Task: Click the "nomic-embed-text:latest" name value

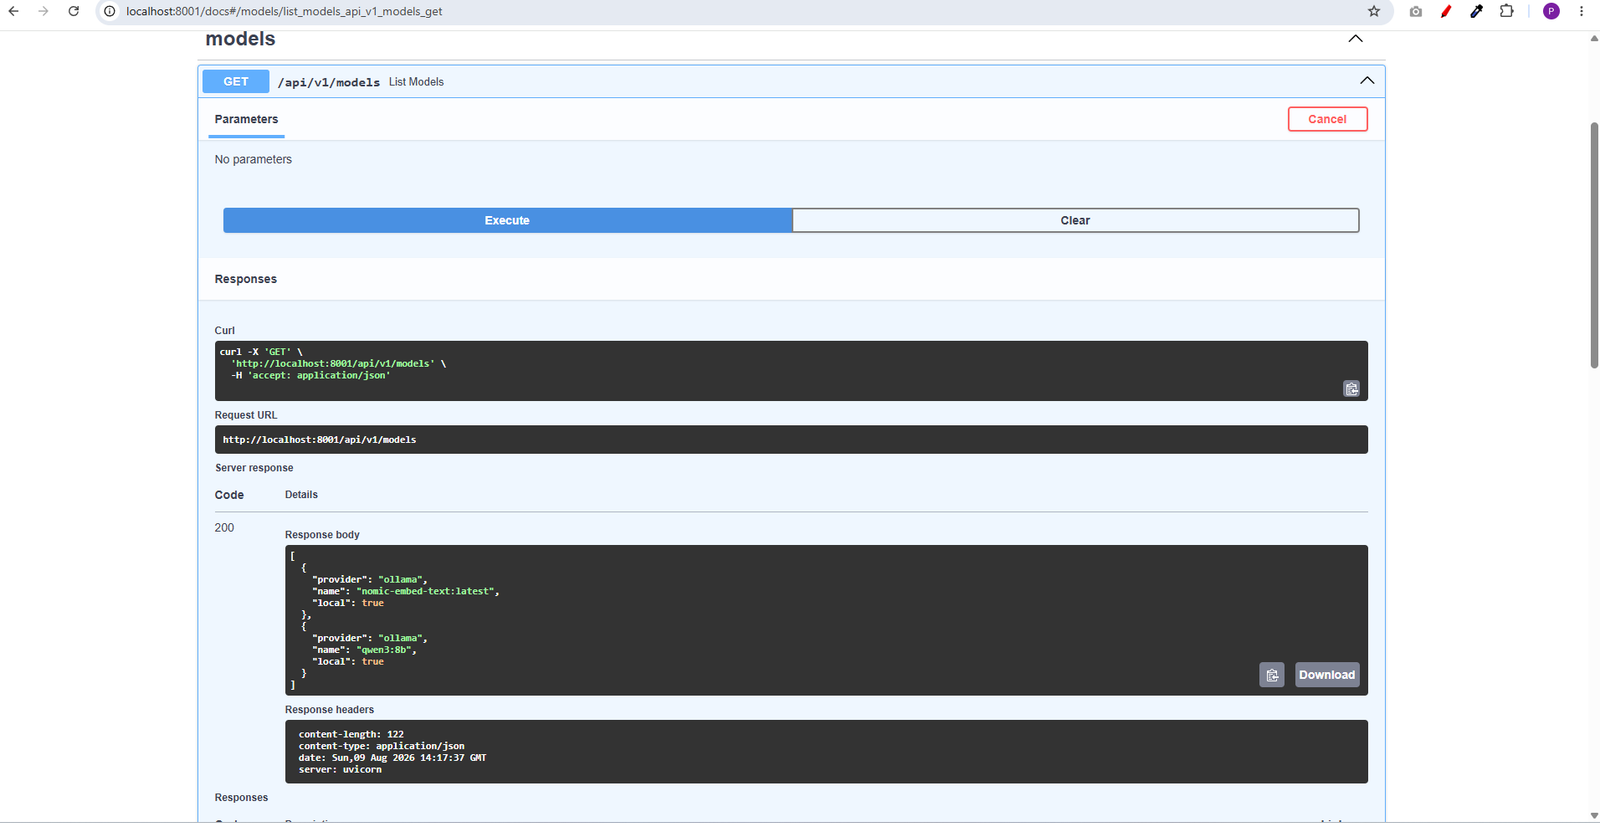Action: [x=426, y=591]
